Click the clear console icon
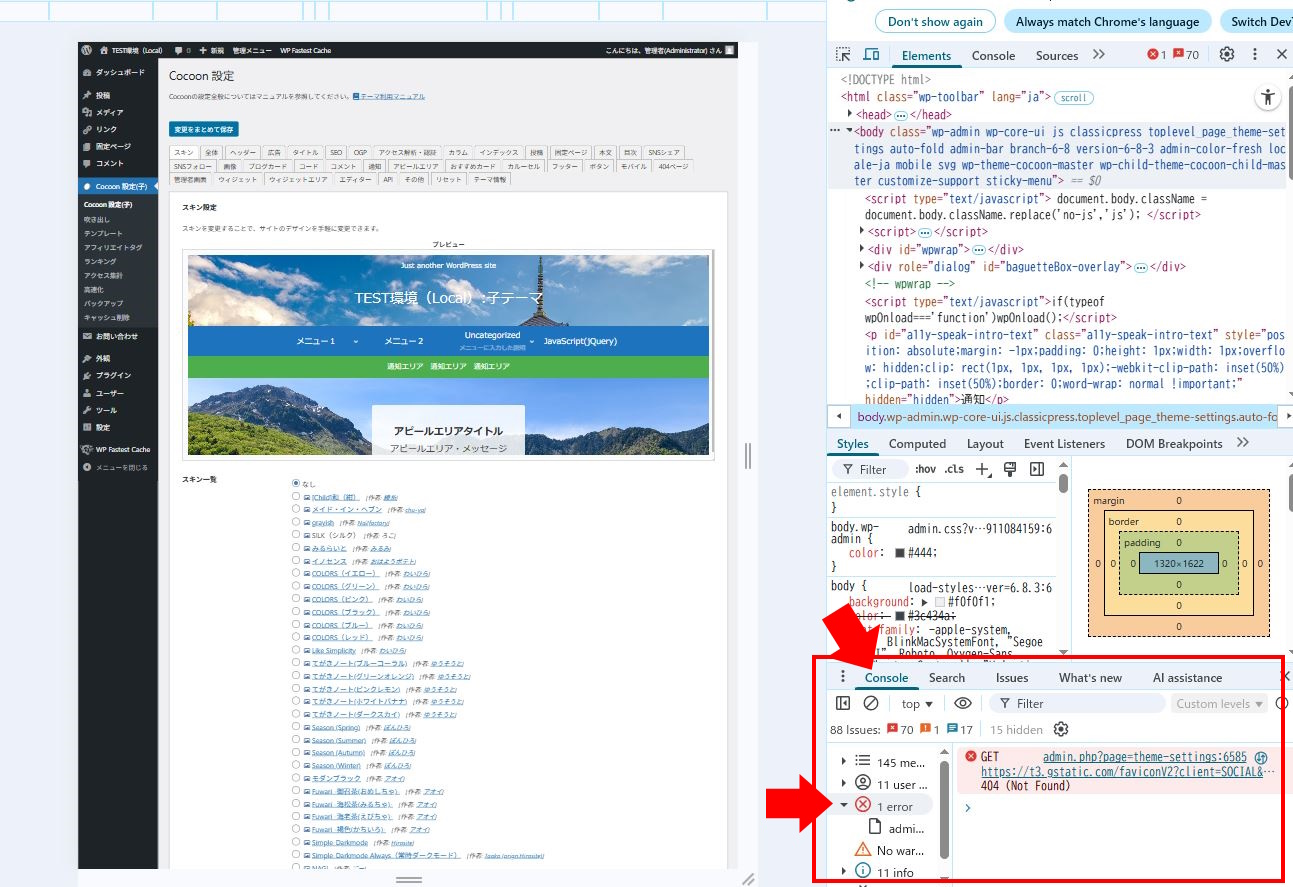1293x887 pixels. point(871,704)
